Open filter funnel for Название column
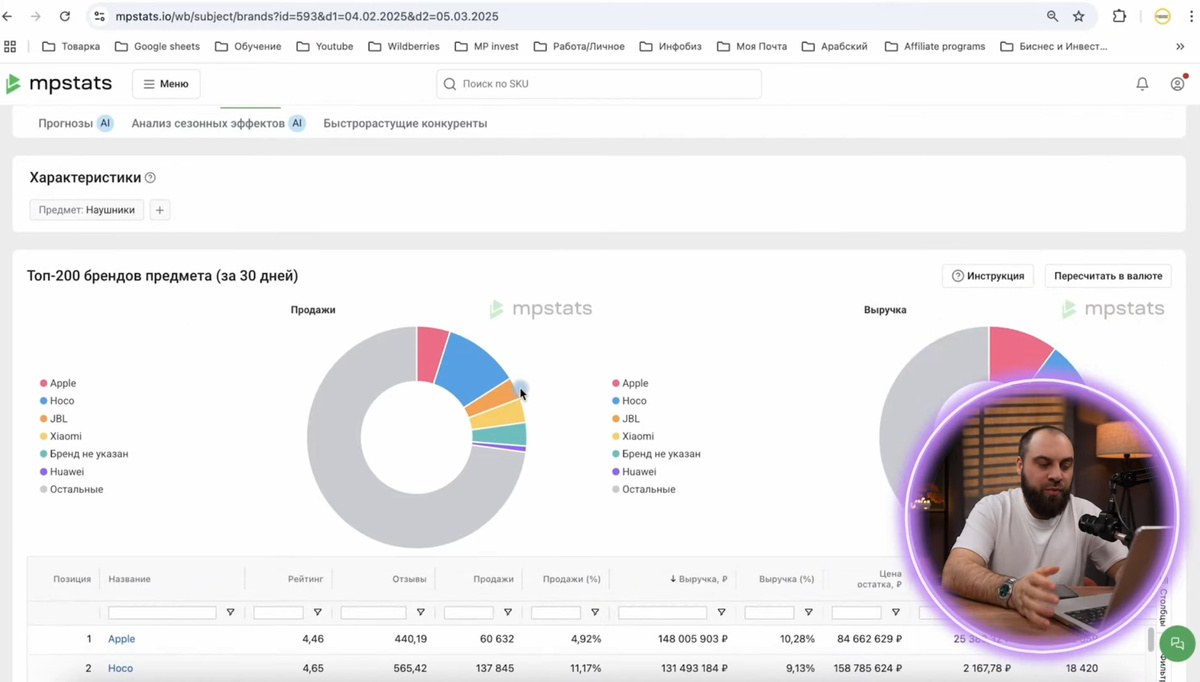This screenshot has width=1200, height=682. 230,612
